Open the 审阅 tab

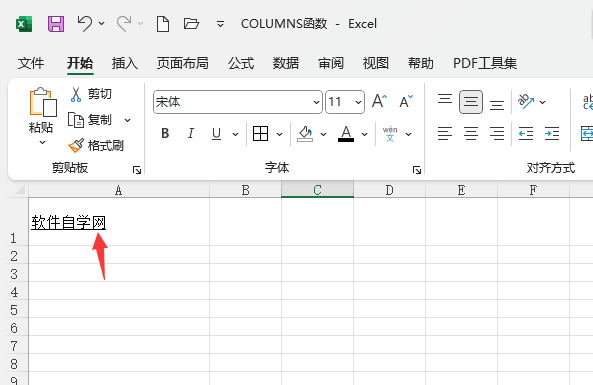331,63
